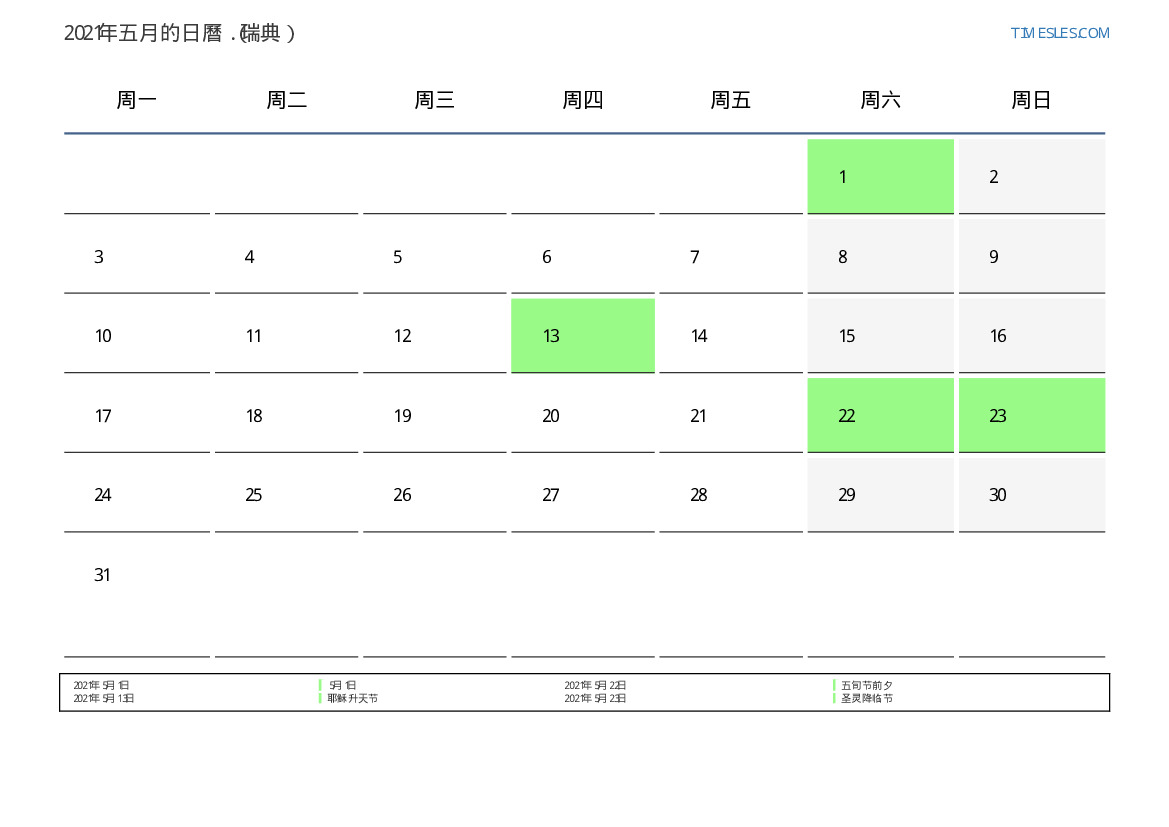Click the green marker beside 耶稣升天节

pyautogui.click(x=320, y=699)
